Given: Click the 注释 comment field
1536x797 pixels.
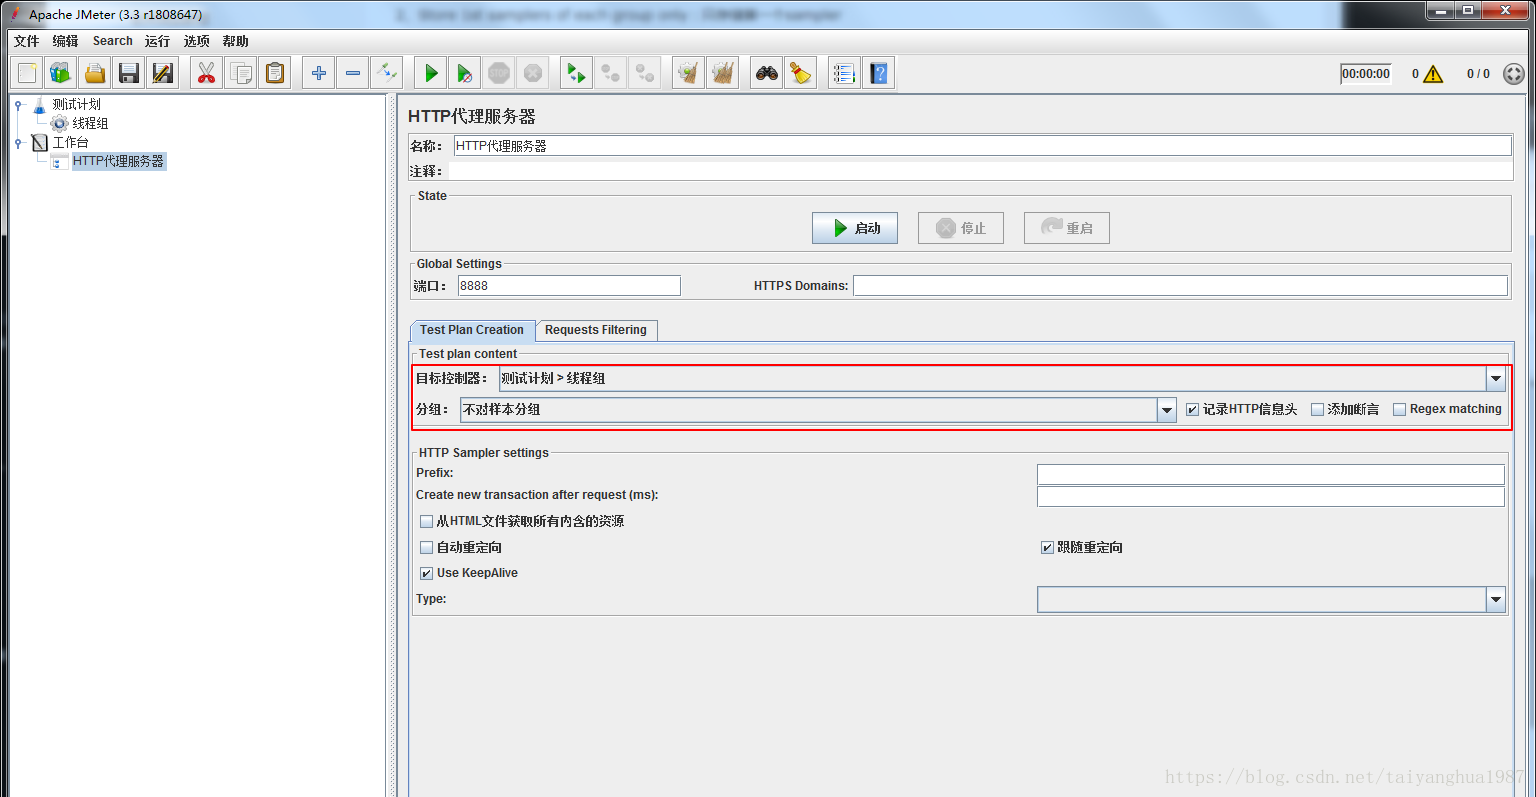Looking at the screenshot, I should (x=980, y=171).
